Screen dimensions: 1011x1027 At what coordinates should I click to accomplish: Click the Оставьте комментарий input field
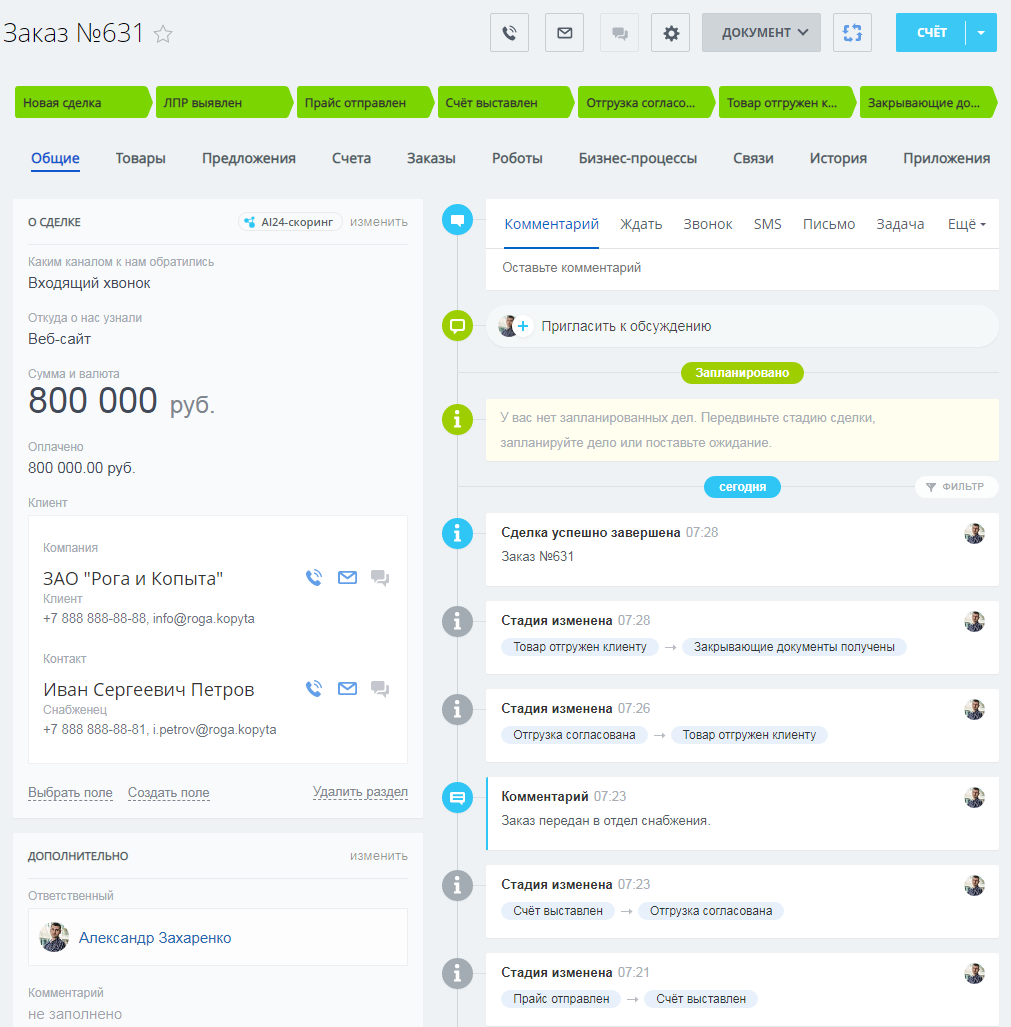point(742,268)
